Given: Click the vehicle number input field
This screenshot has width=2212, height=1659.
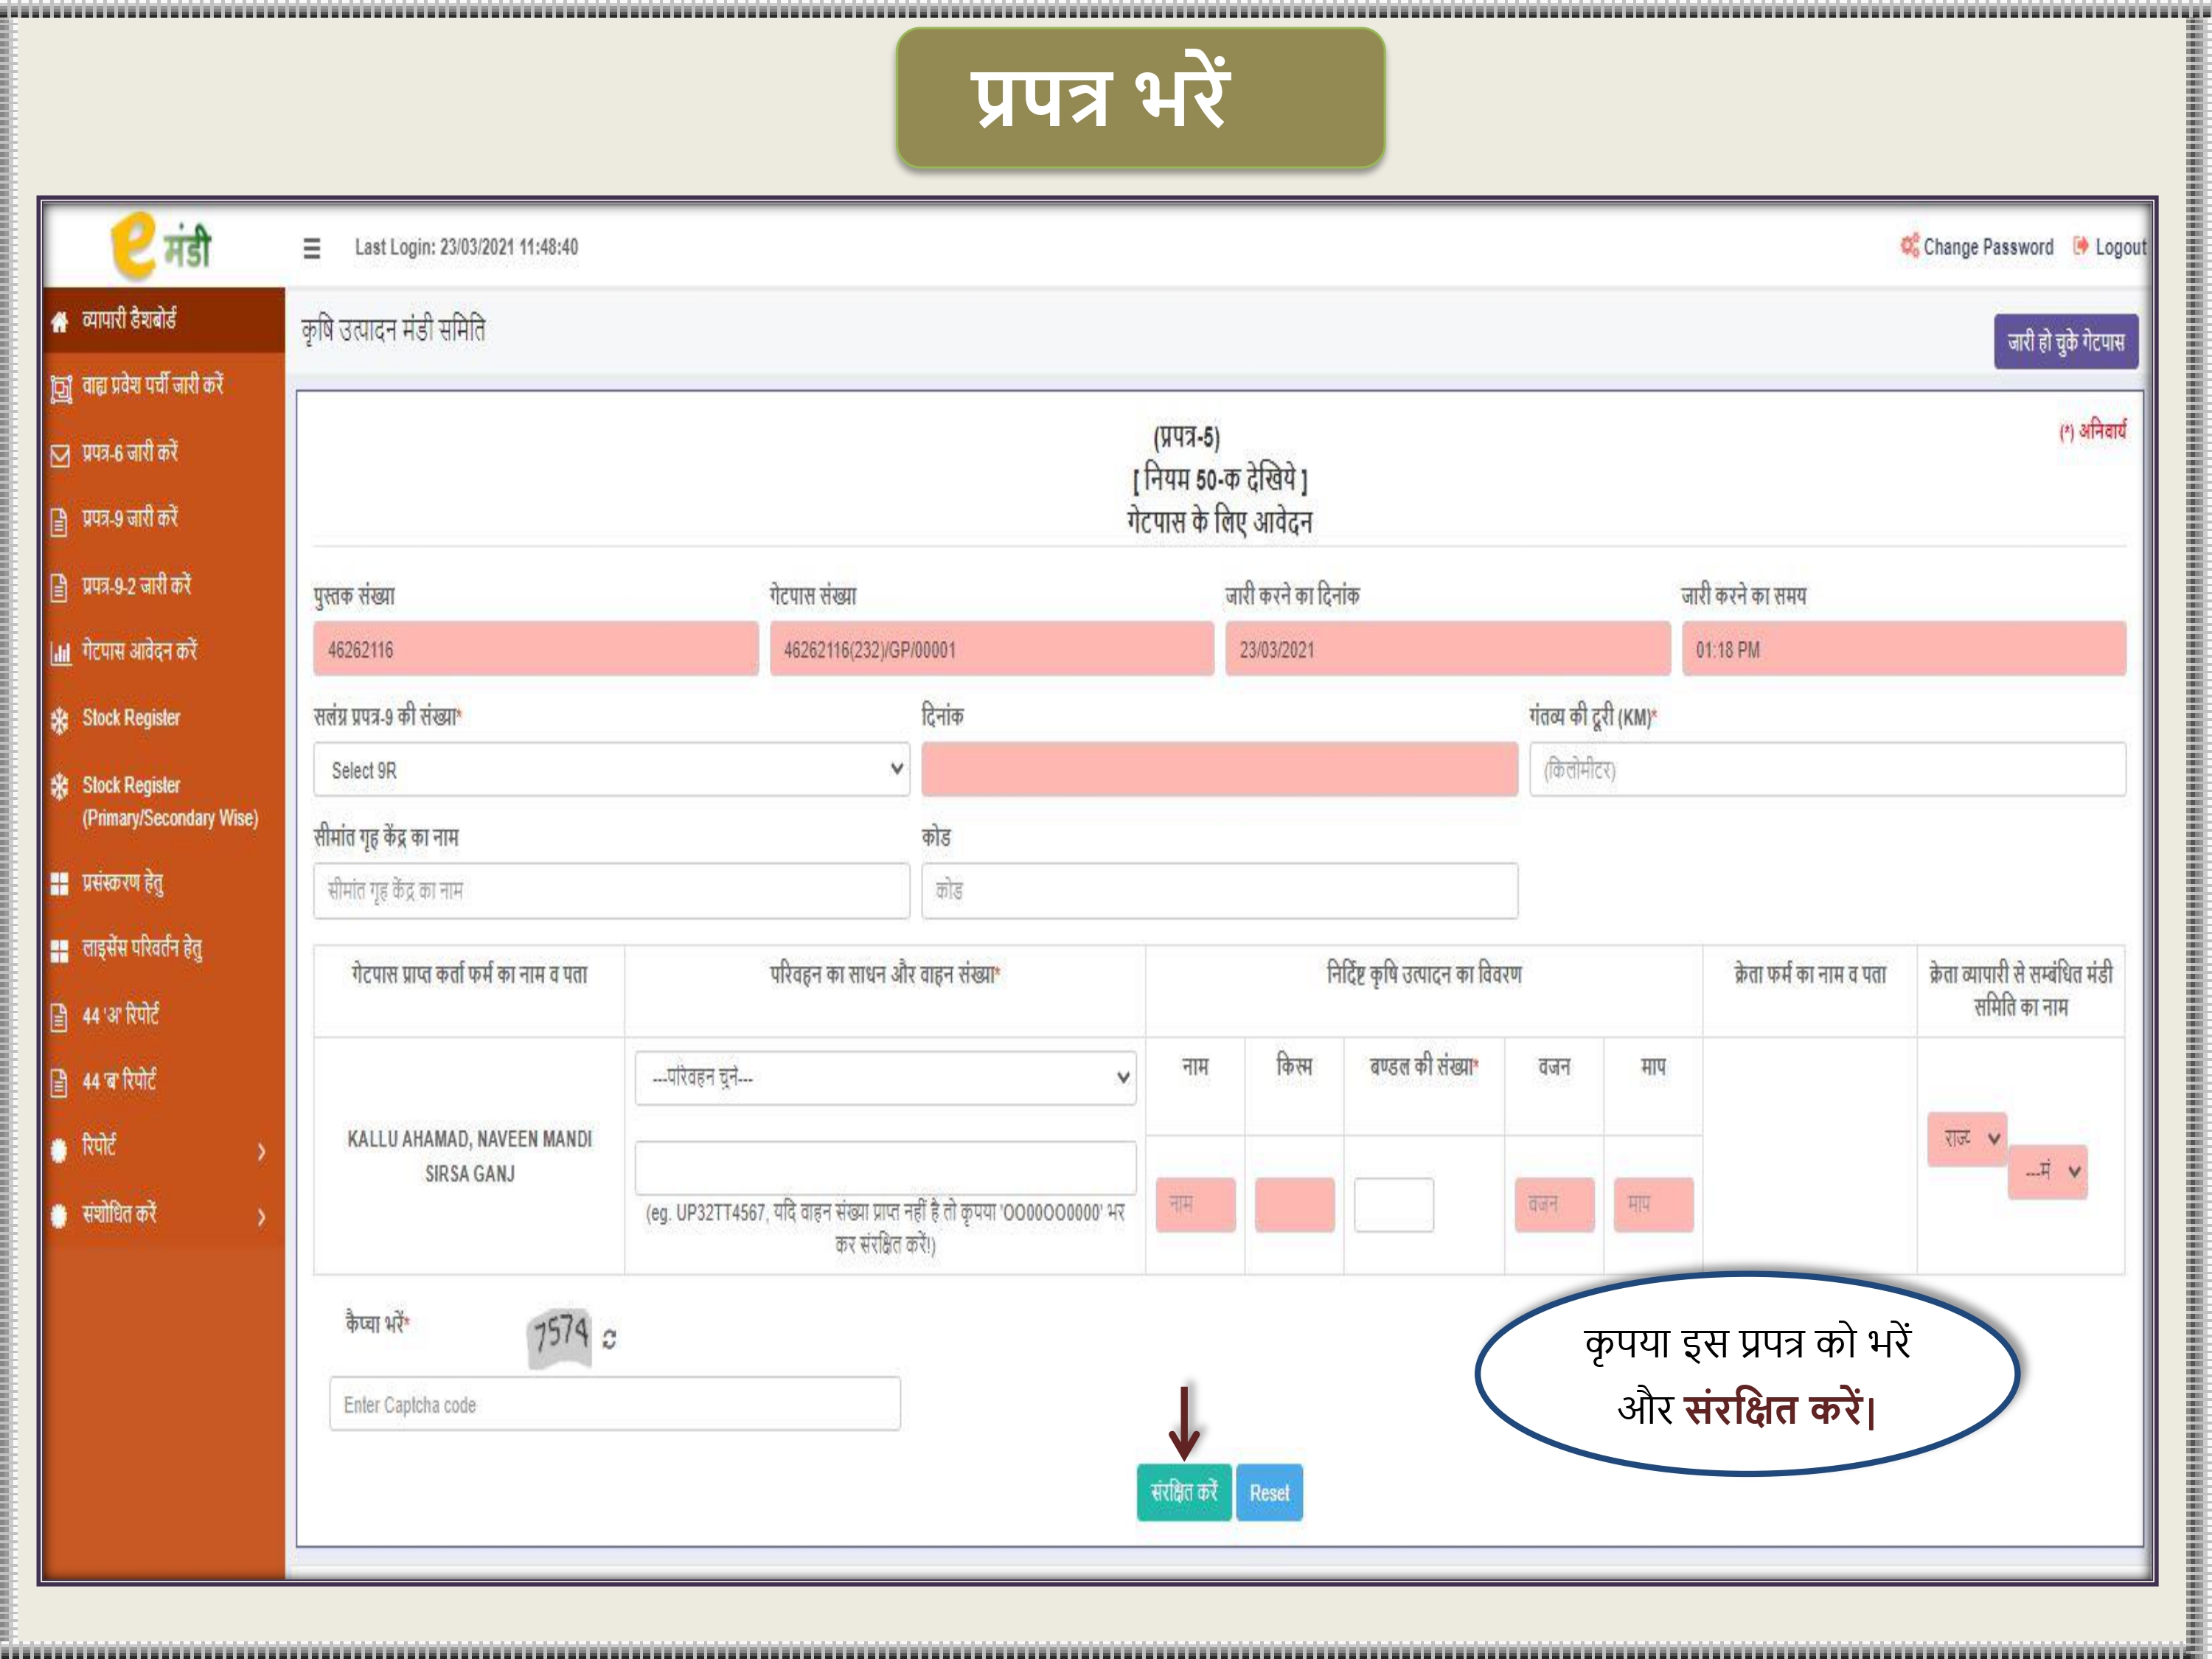Looking at the screenshot, I should click(x=885, y=1167).
